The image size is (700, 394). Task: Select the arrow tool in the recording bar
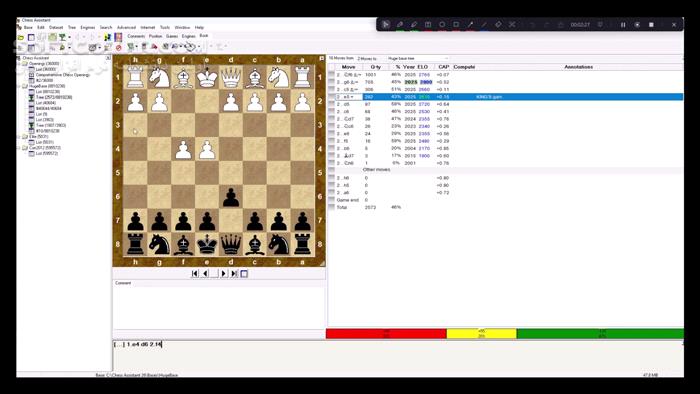pos(470,25)
